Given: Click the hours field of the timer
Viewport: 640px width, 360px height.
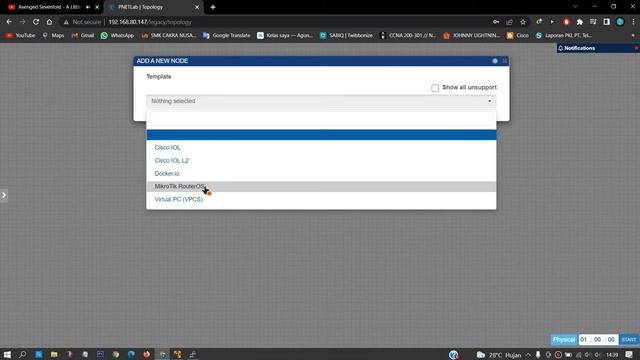Looking at the screenshot, I should [x=584, y=340].
